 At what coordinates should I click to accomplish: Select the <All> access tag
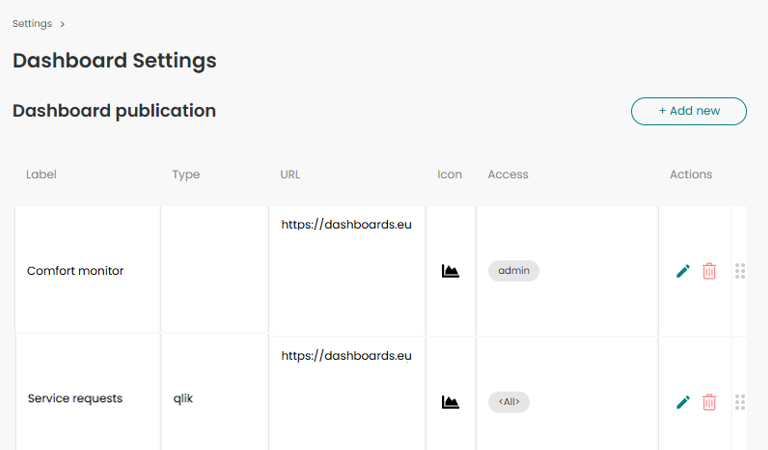tap(508, 402)
